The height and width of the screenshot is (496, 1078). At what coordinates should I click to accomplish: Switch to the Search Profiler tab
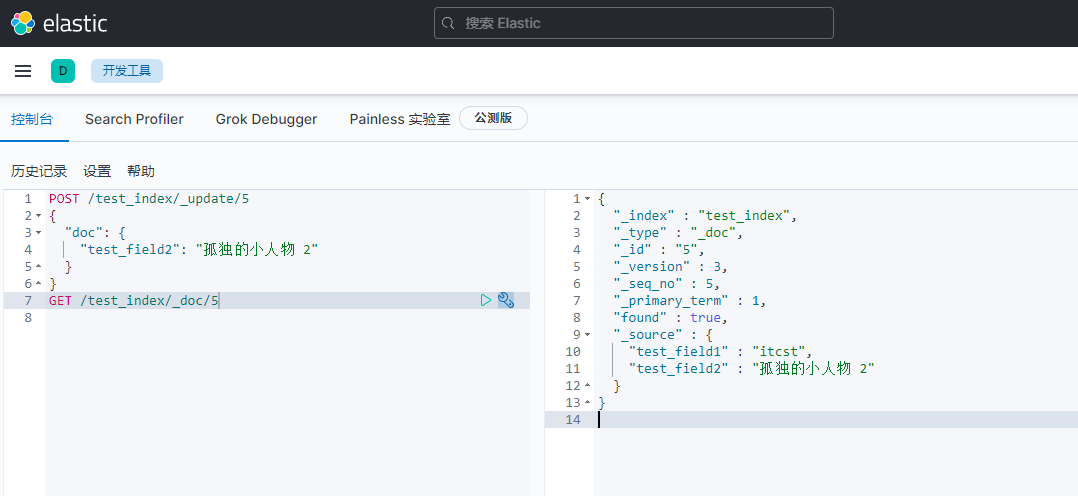click(134, 119)
